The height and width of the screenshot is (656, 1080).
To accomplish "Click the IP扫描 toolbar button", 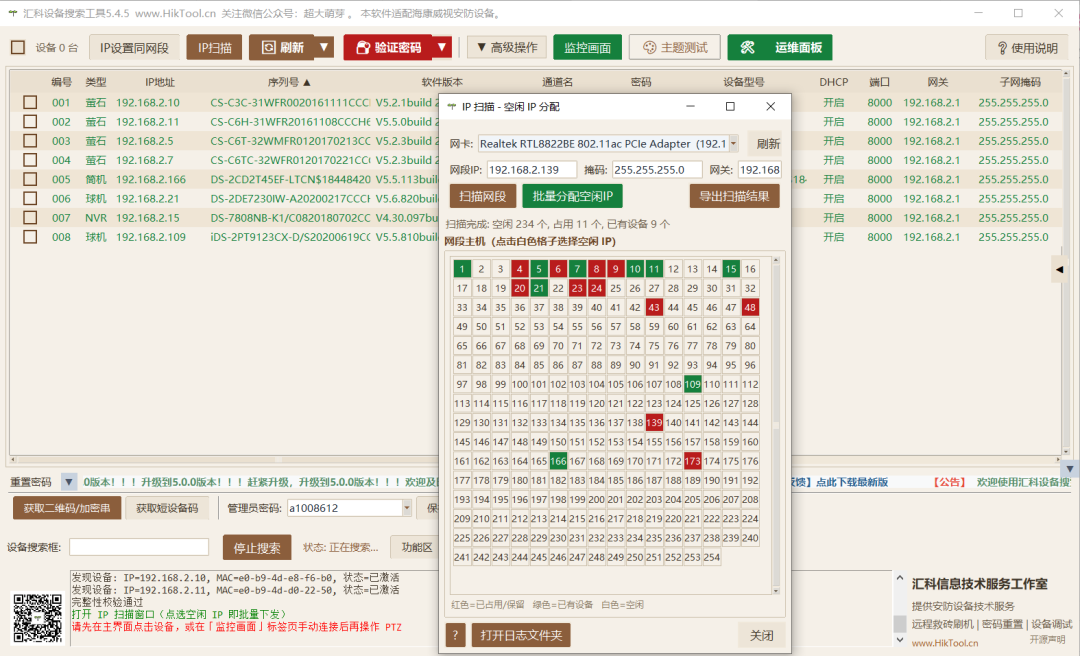I will coord(214,48).
